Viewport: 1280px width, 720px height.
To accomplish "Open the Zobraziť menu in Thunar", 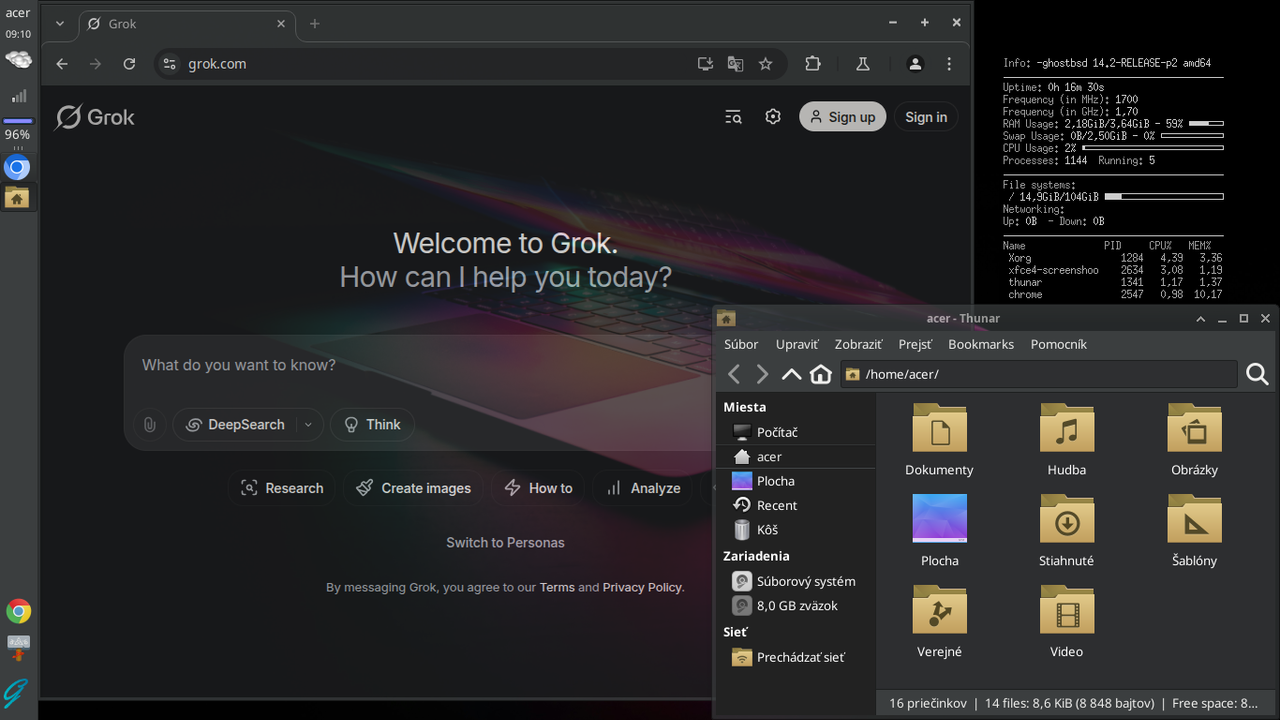I will pos(858,344).
